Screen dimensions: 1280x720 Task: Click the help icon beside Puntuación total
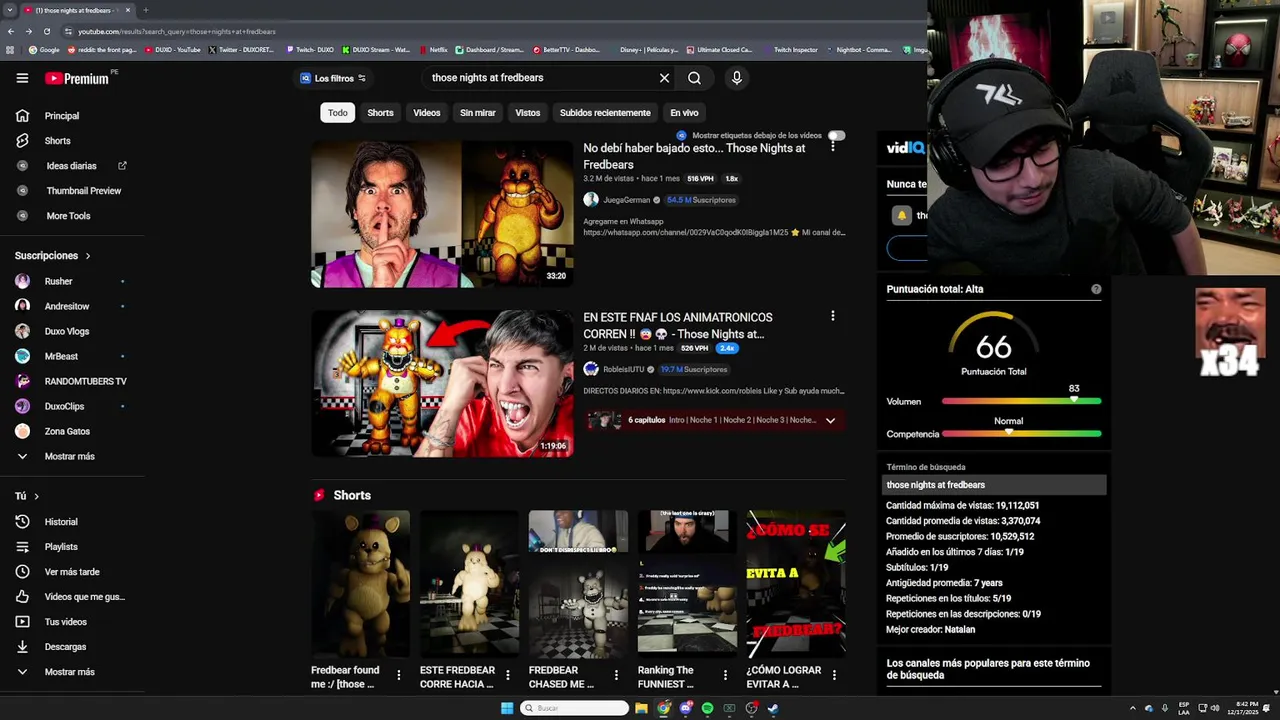tap(1096, 289)
